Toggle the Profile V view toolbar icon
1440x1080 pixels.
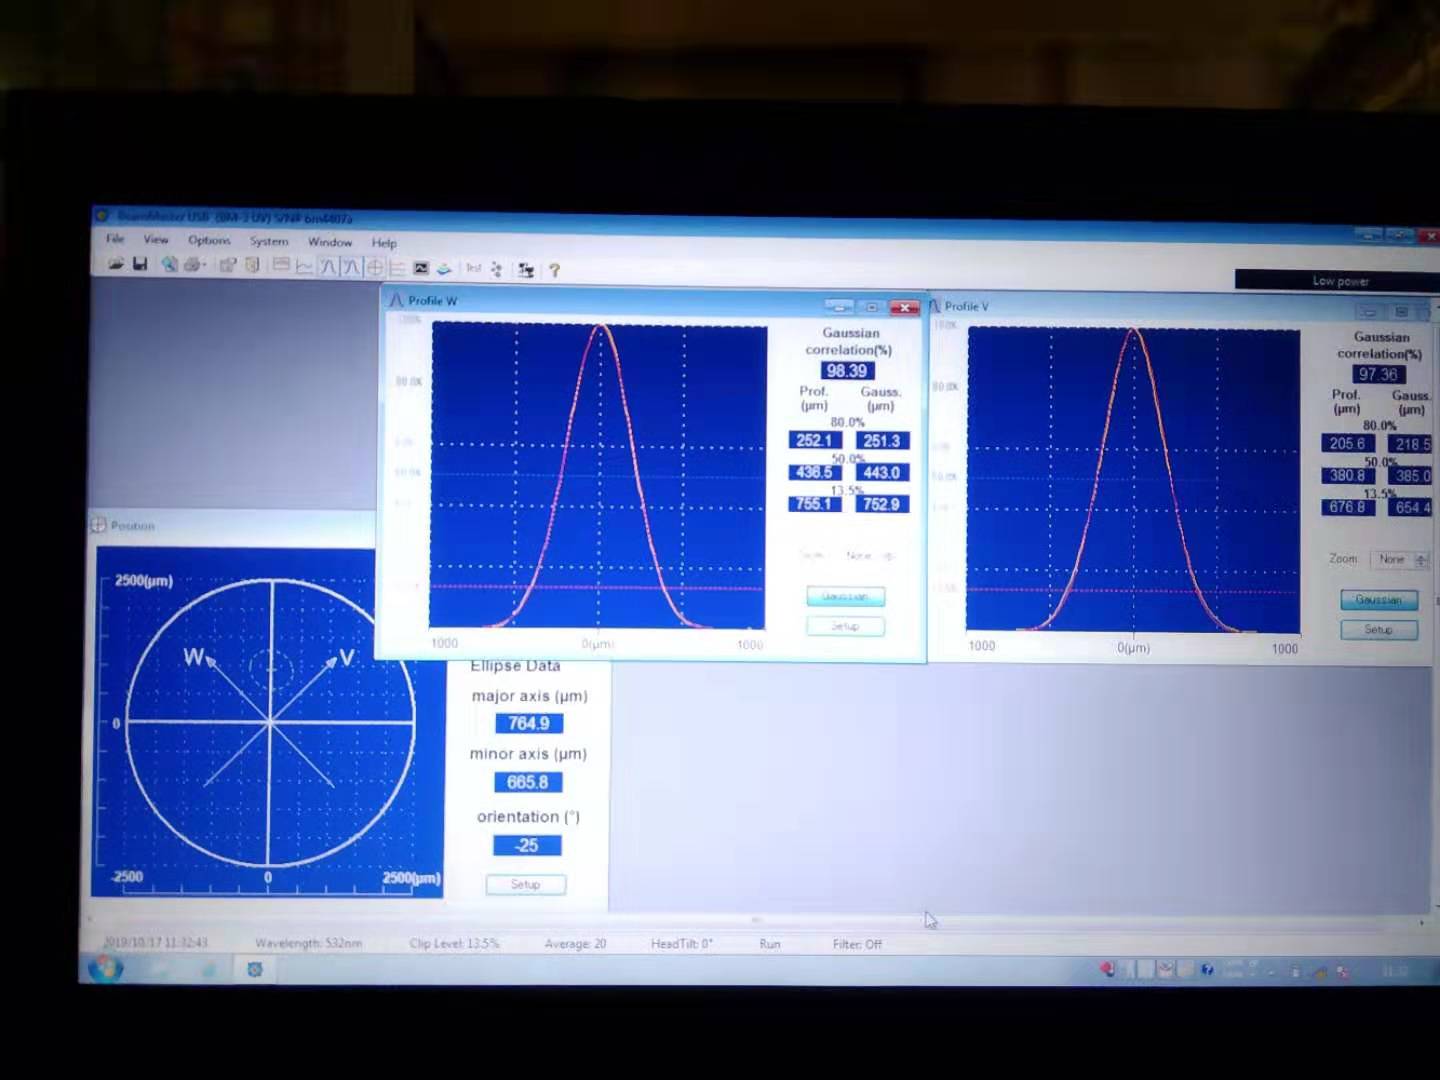tap(351, 267)
